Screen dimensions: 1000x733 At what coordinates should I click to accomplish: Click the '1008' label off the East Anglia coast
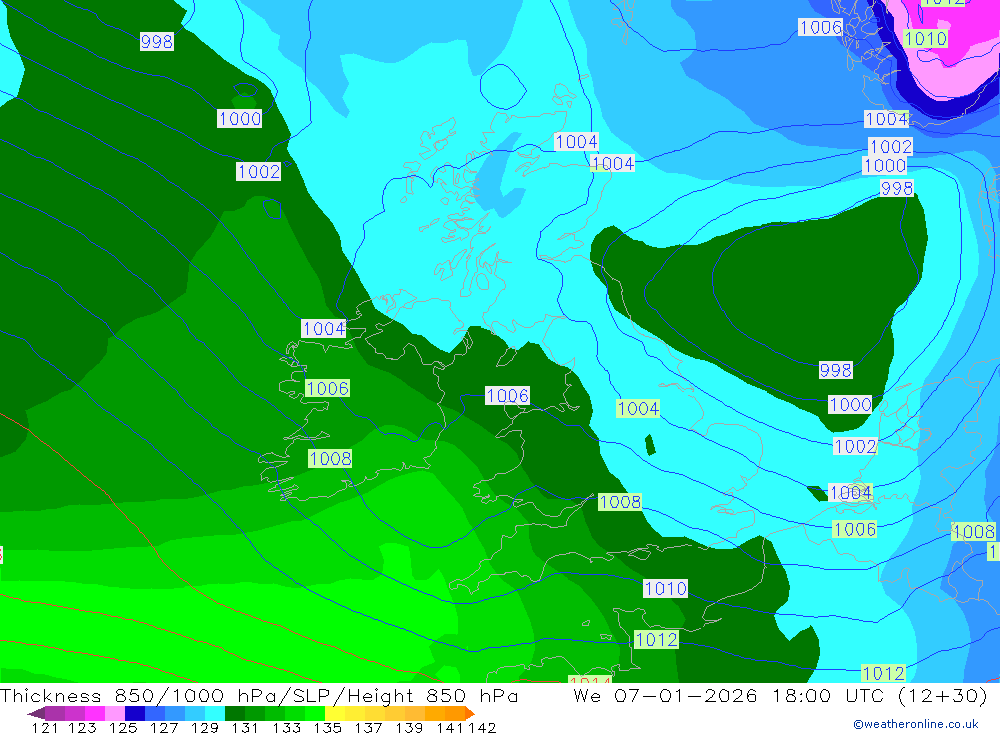(620, 502)
